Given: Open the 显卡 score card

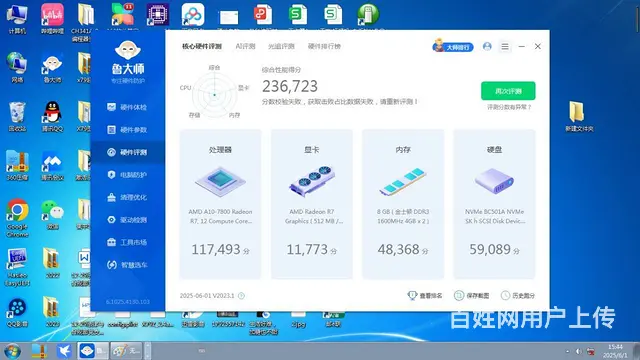Looking at the screenshot, I should point(312,204).
